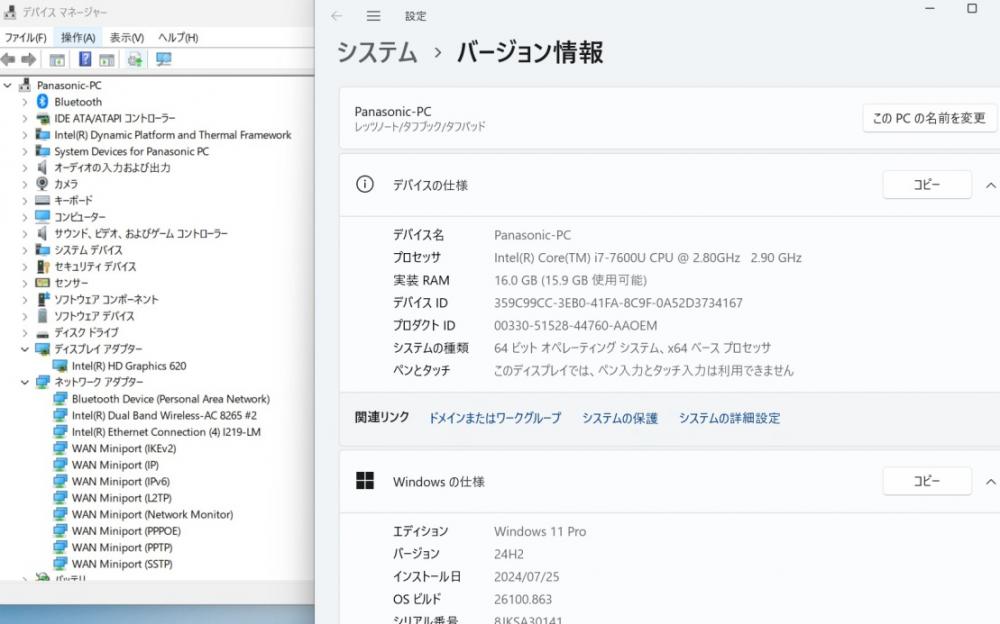Select the Bluetooth category icon
The image size is (1000, 624).
tap(43, 101)
